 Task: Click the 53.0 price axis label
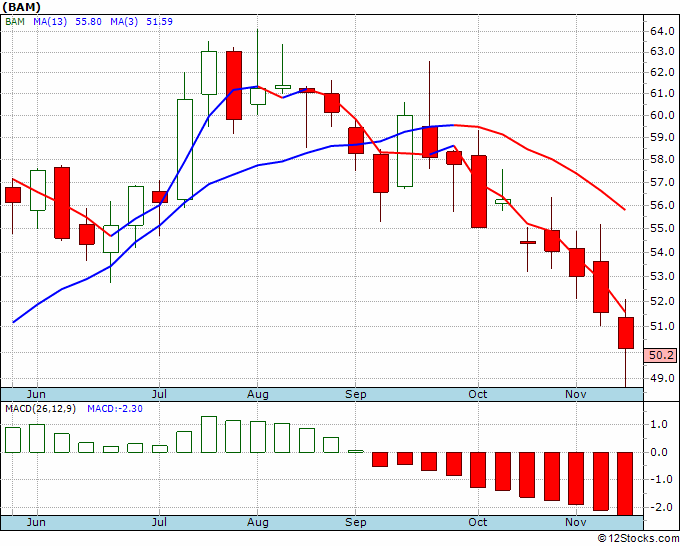click(x=662, y=276)
